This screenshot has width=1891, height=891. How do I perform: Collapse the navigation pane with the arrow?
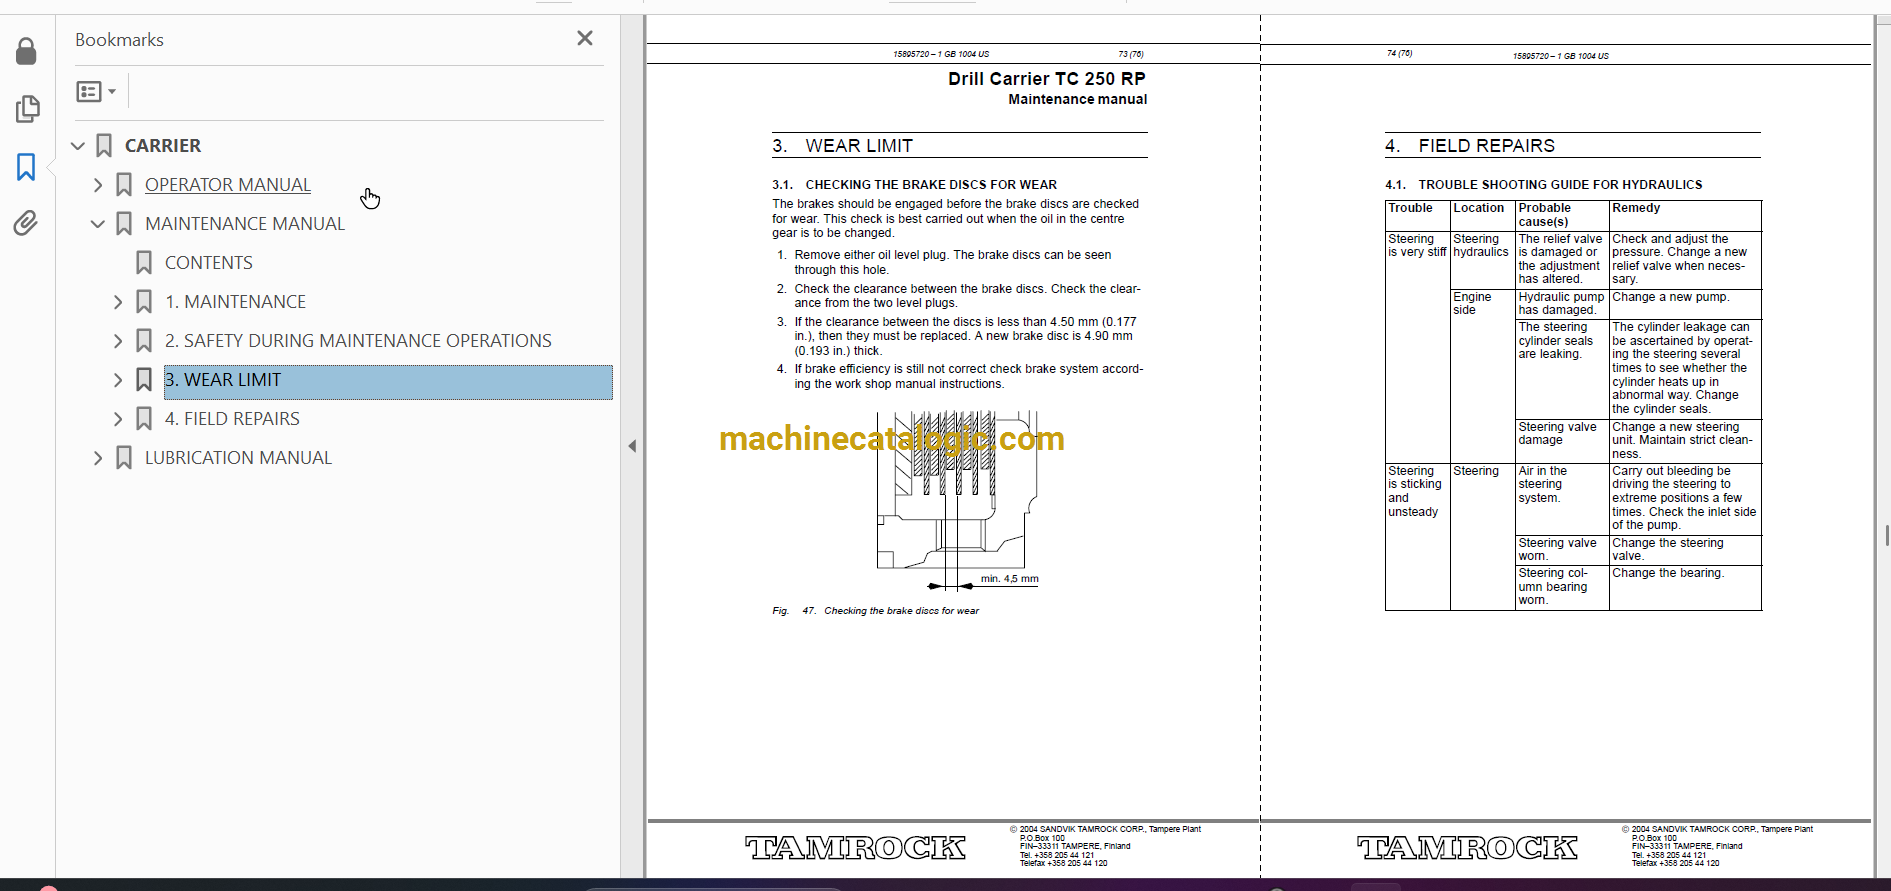tap(632, 446)
